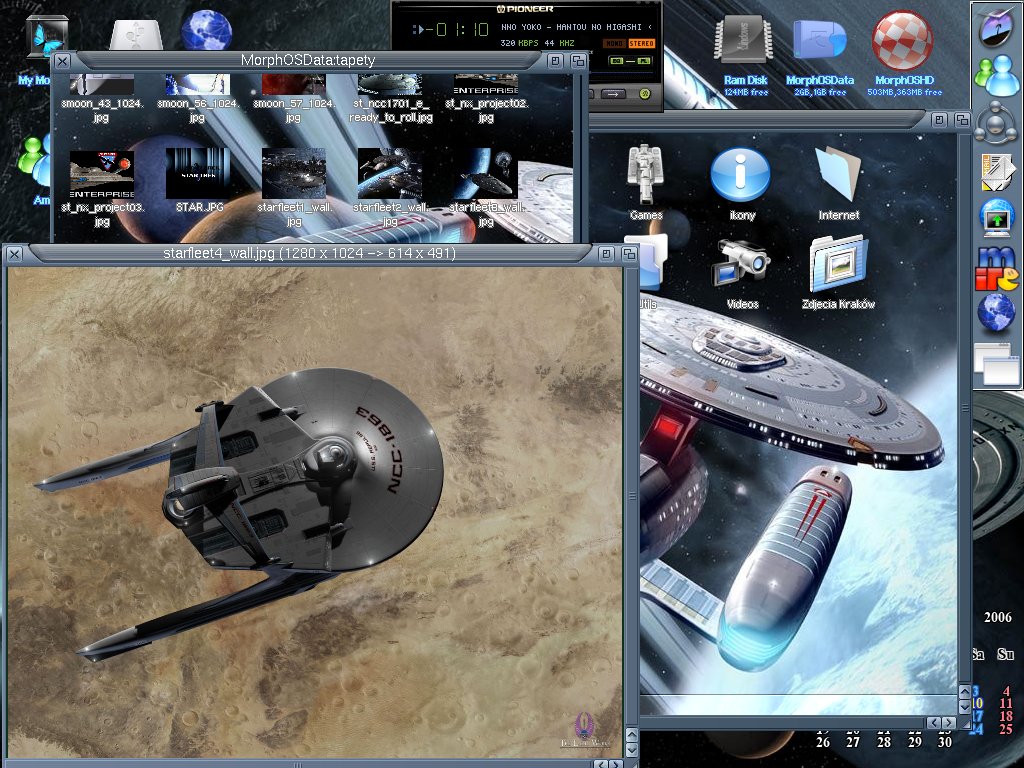
Task: Select the red Sunday date 4 on the calendar
Action: [1006, 691]
